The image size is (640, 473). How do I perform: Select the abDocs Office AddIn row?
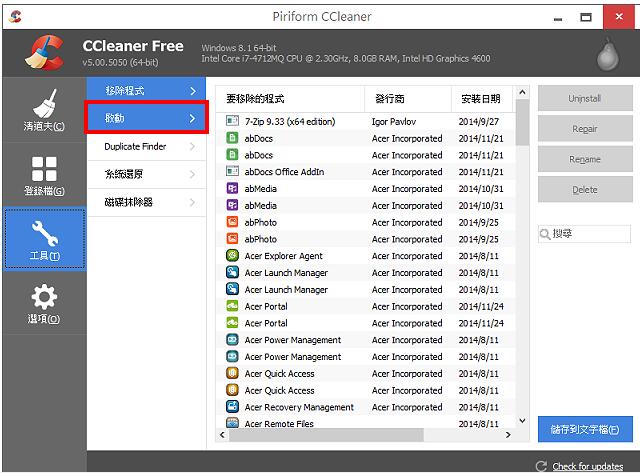[x=365, y=172]
